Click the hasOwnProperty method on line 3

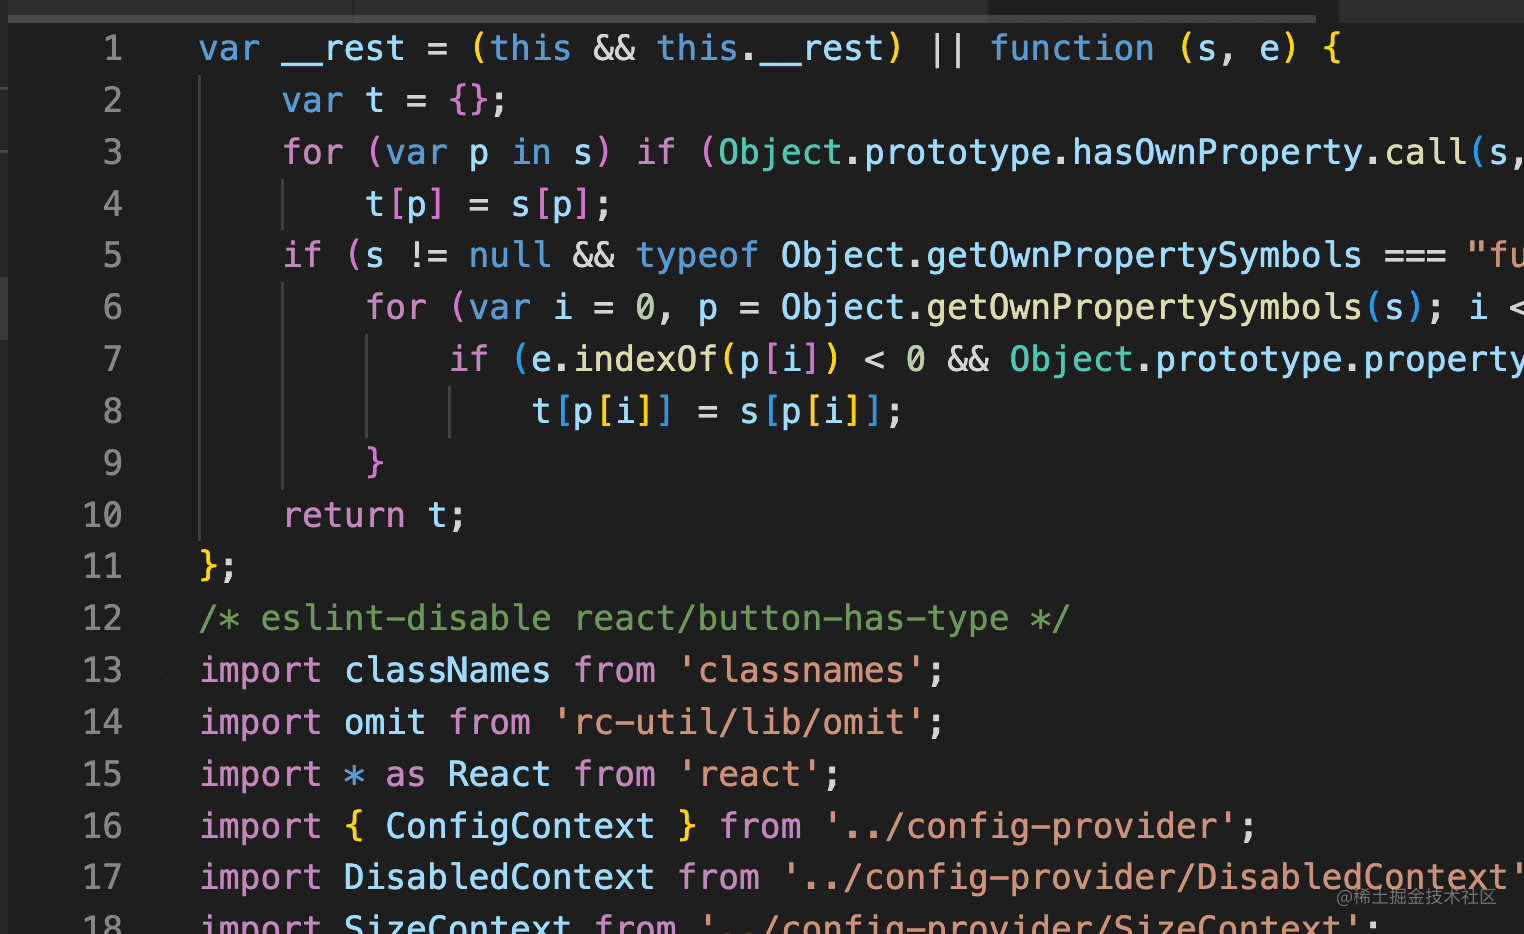(x=1217, y=152)
